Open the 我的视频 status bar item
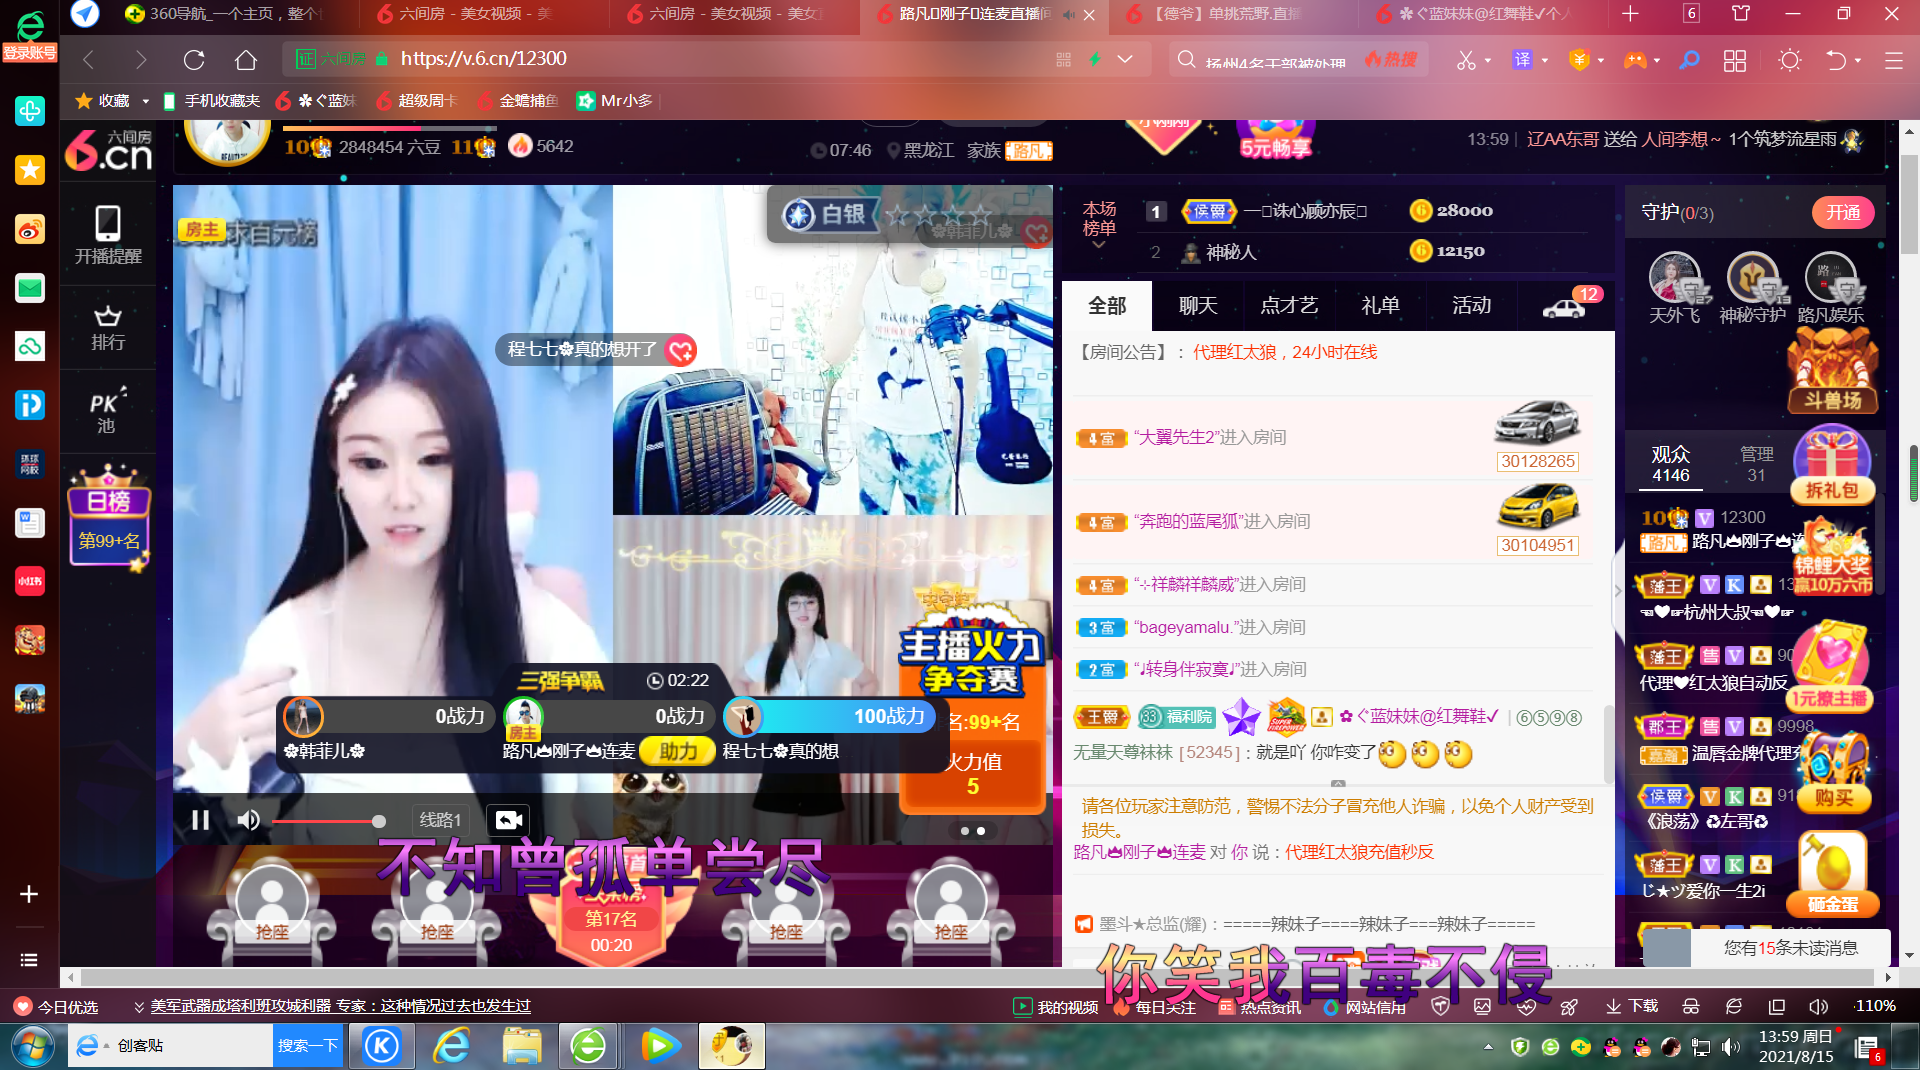 click(x=1055, y=1006)
